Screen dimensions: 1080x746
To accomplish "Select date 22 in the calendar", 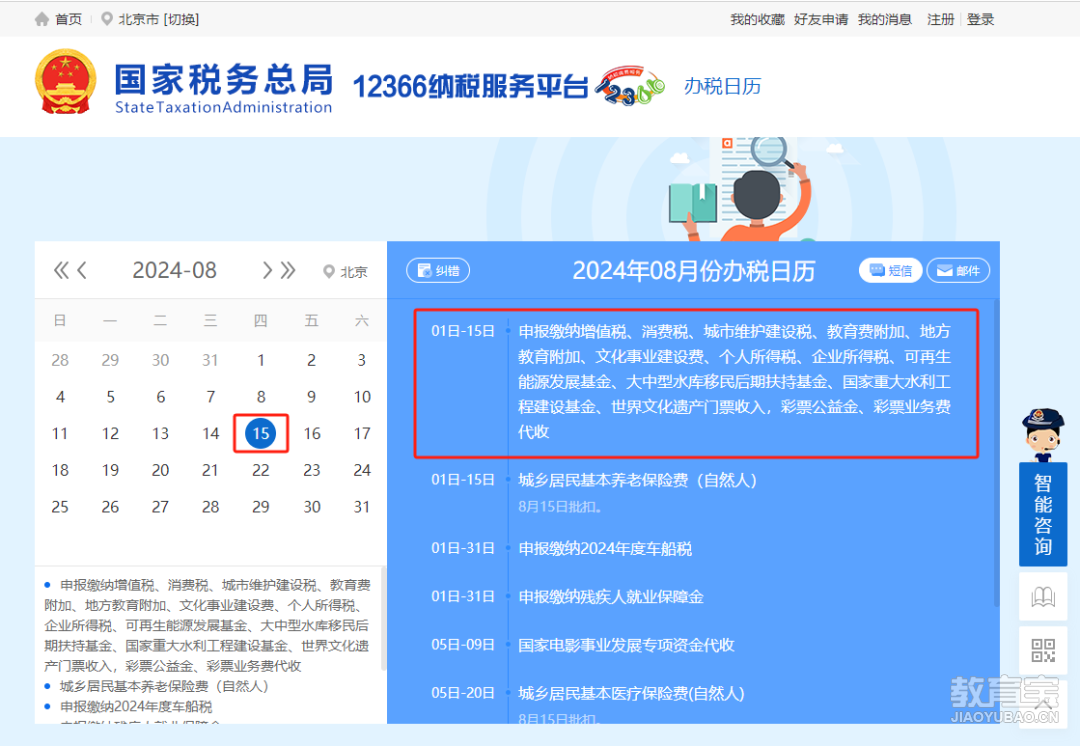I will click(x=261, y=470).
